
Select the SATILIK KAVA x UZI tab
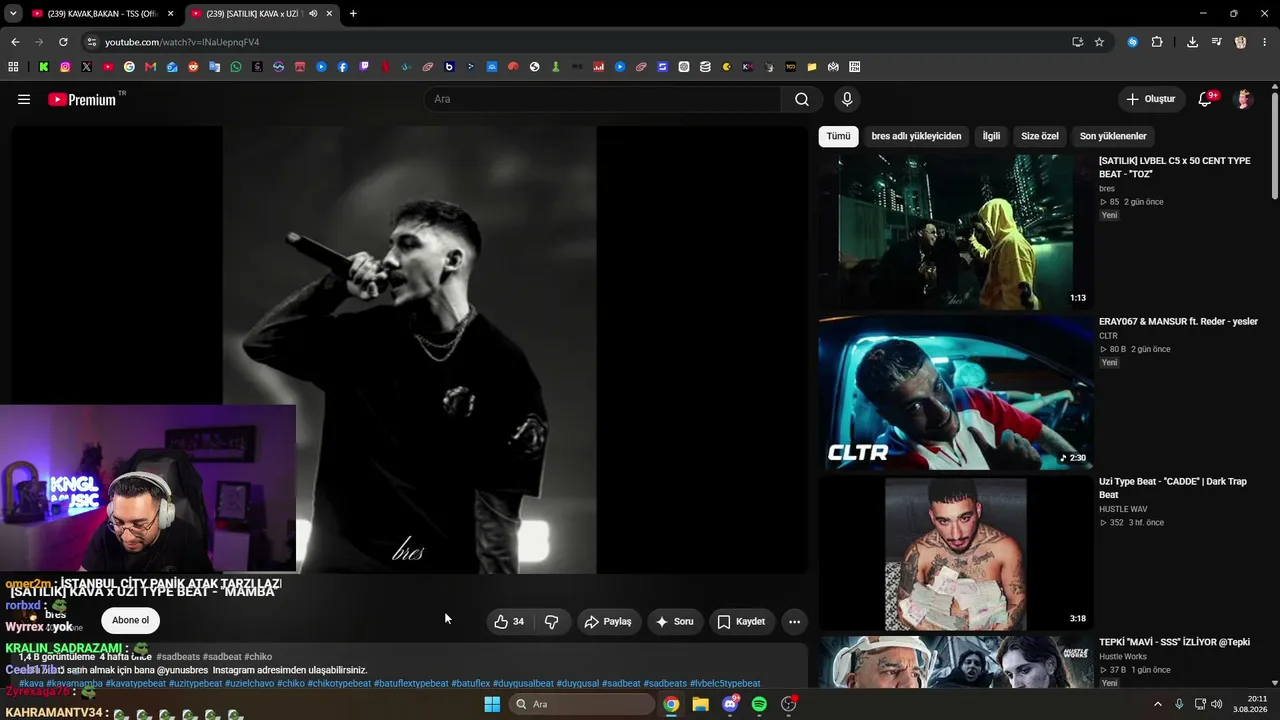[x=262, y=14]
